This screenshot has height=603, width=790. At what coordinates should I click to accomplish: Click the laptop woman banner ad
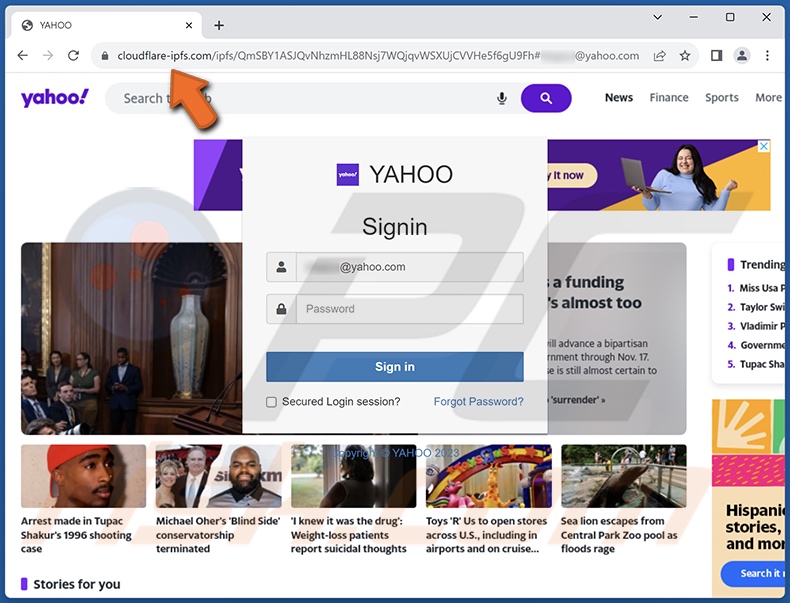pos(659,175)
